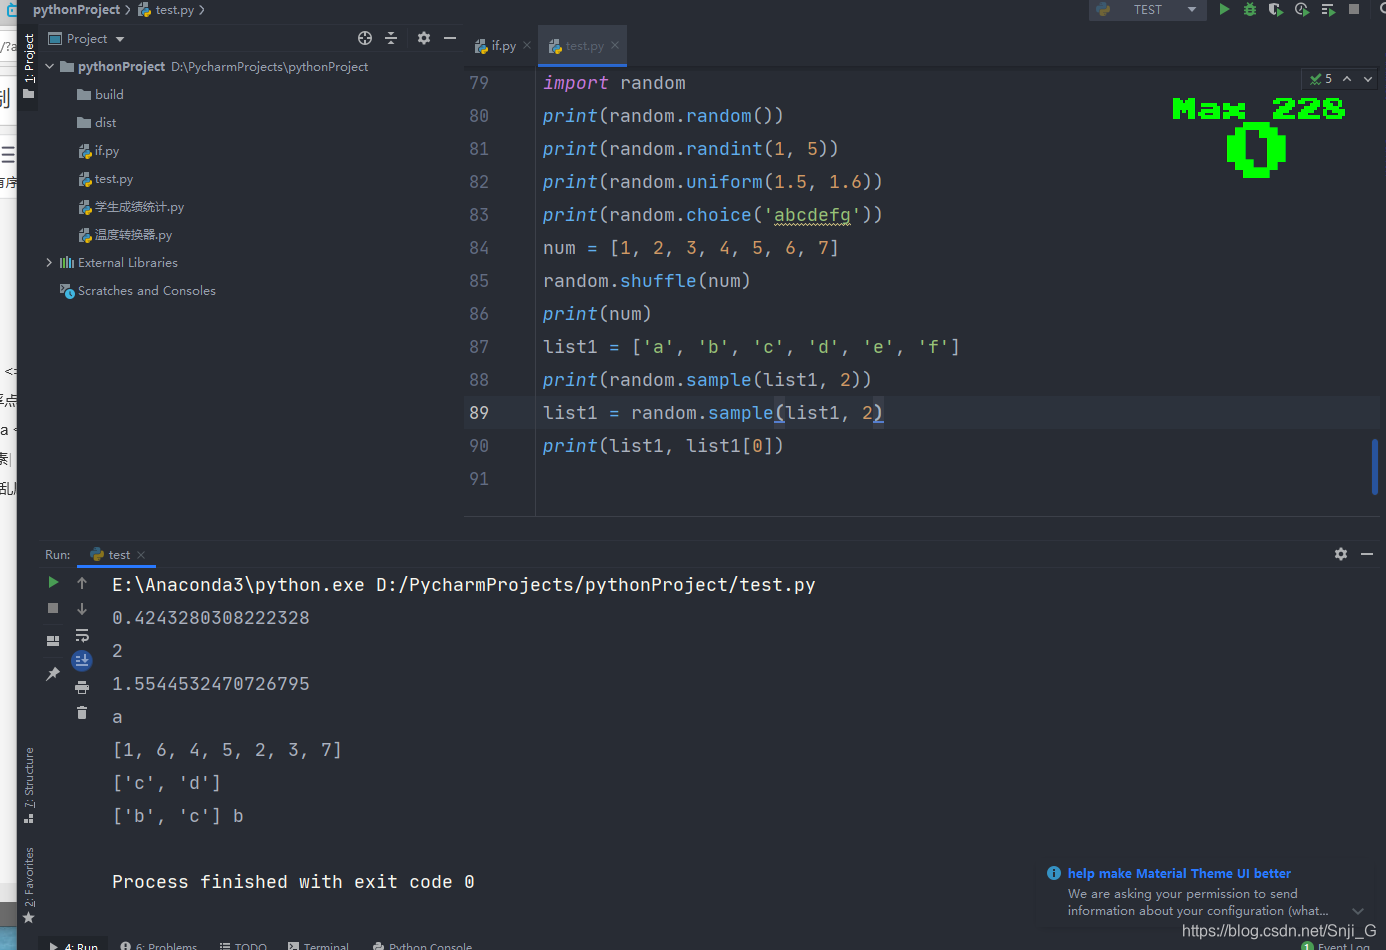The width and height of the screenshot is (1386, 950).
Task: Run the TEST configuration with green play button
Action: pos(1224,9)
